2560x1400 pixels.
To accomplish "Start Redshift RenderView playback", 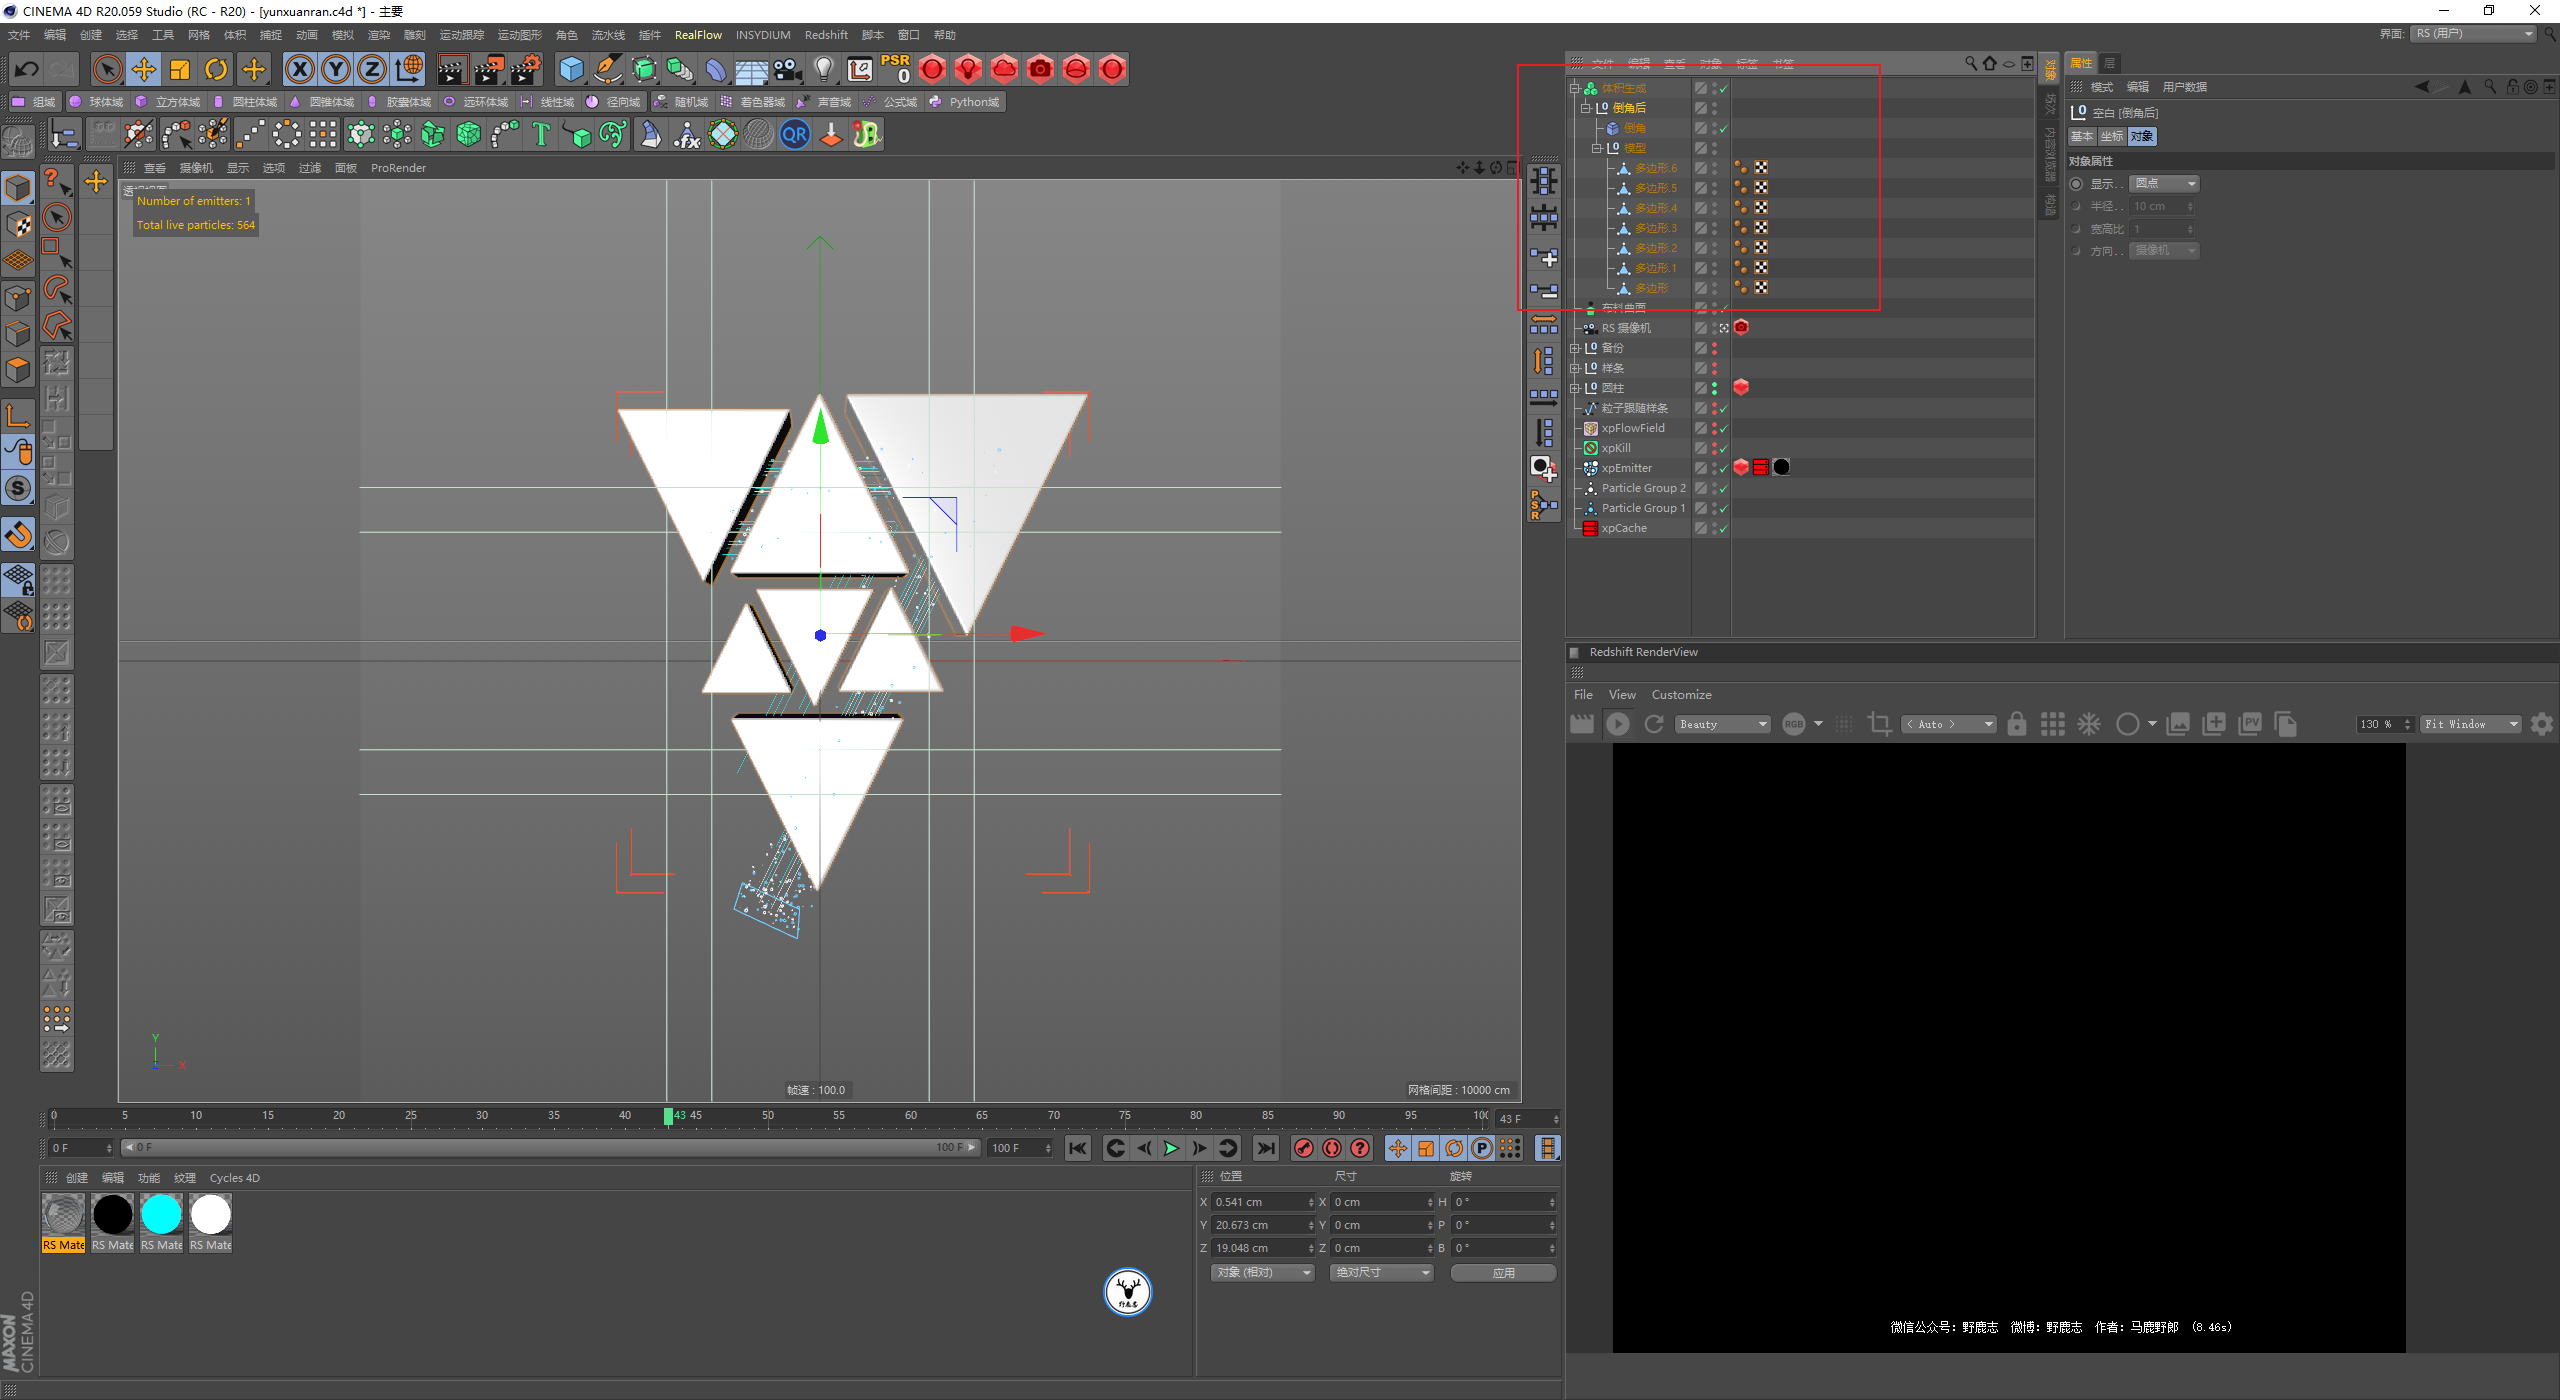I will click(x=1617, y=724).
